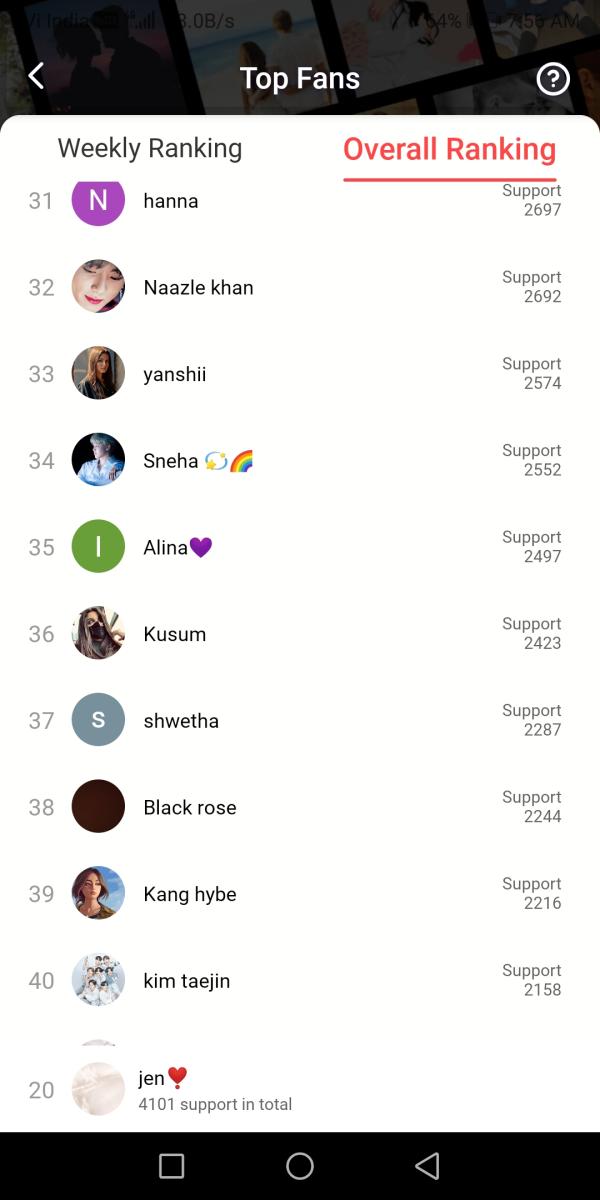Screen dimensions: 600x1200
Task: Tap yanshii's profile photo
Action: coord(98,374)
